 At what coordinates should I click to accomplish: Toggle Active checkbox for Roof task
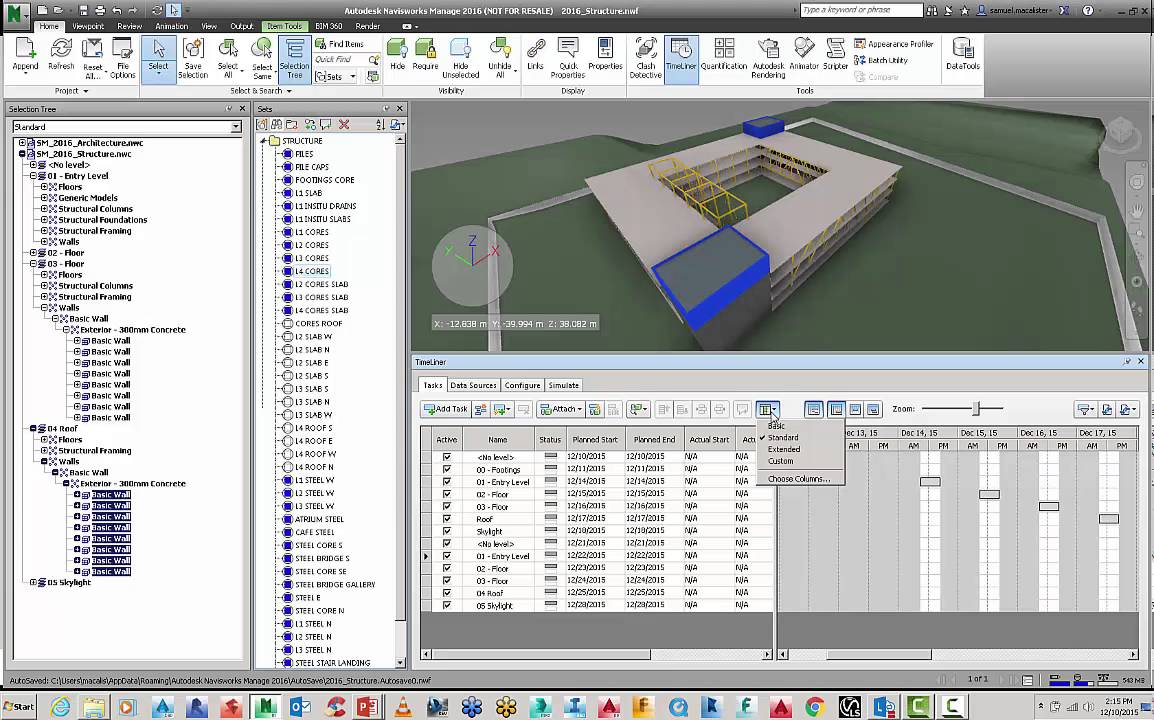point(447,518)
